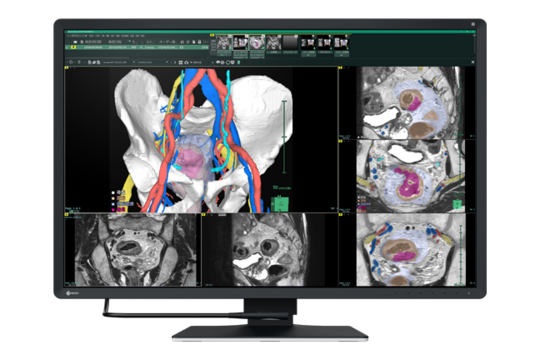The width and height of the screenshot is (540, 360).
Task: Click the yellow marker of the coronal MRI view
Action: [x=66, y=215]
